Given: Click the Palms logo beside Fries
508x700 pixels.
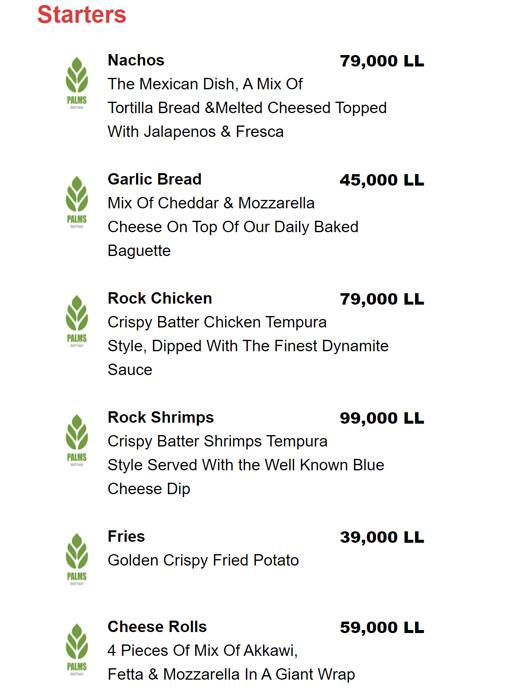Looking at the screenshot, I should 77,559.
